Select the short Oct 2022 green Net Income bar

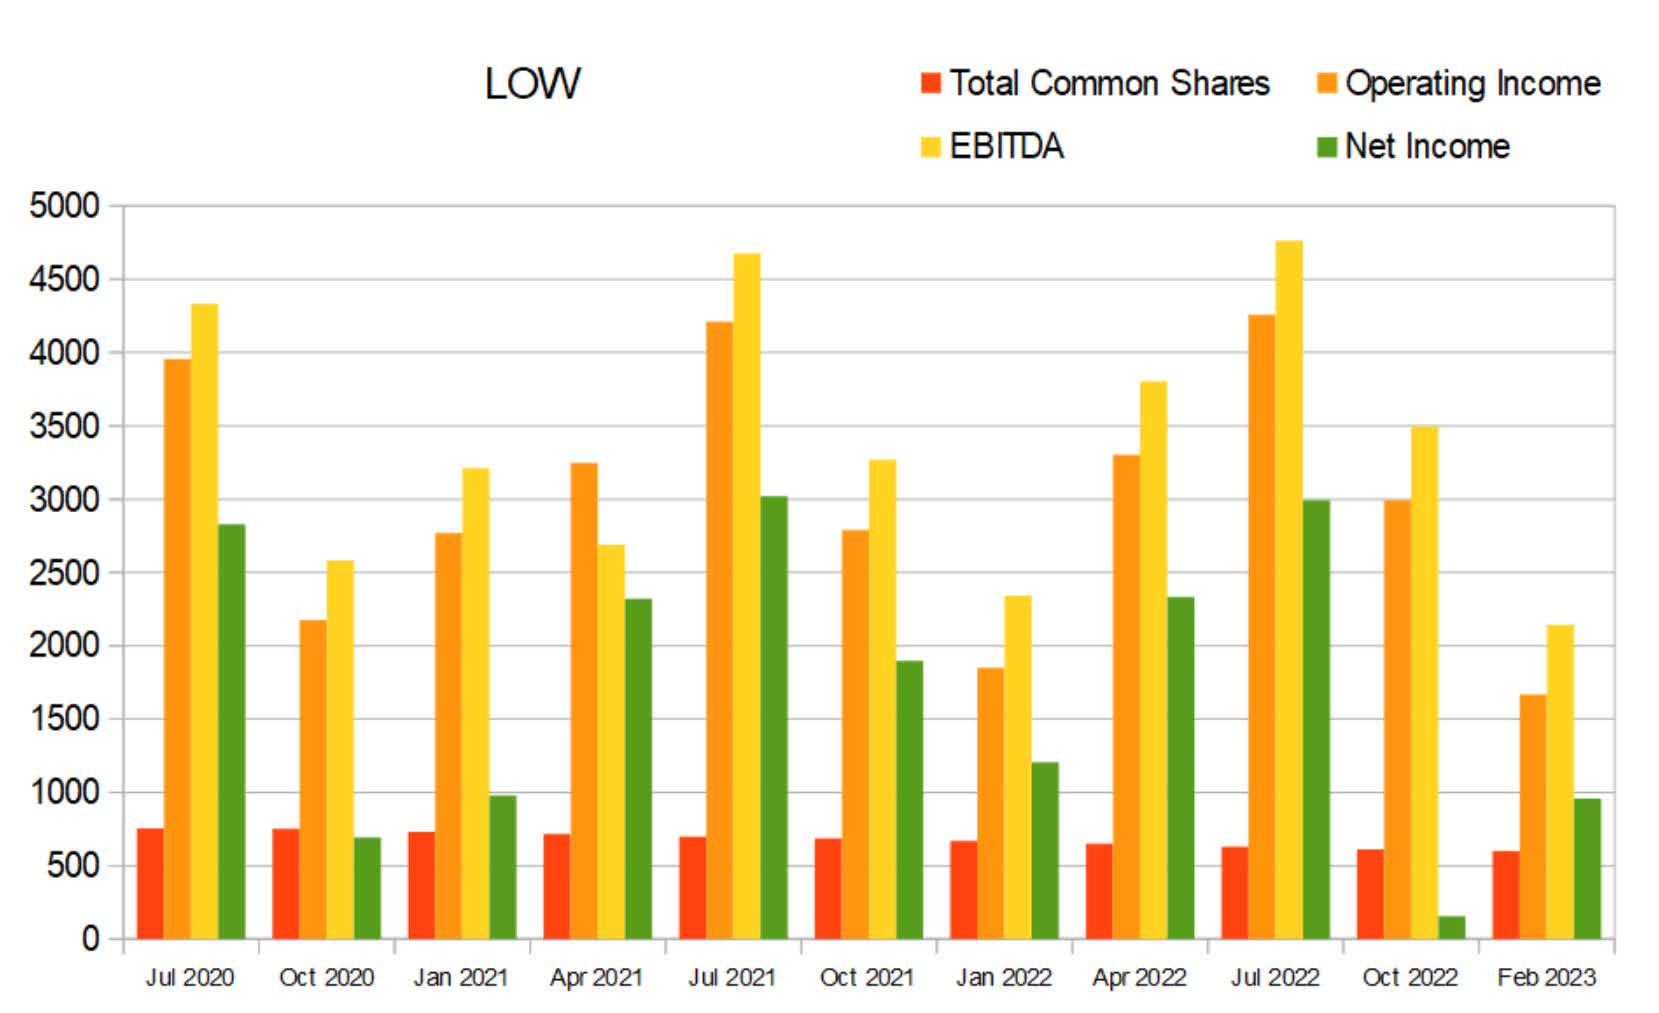(1451, 927)
